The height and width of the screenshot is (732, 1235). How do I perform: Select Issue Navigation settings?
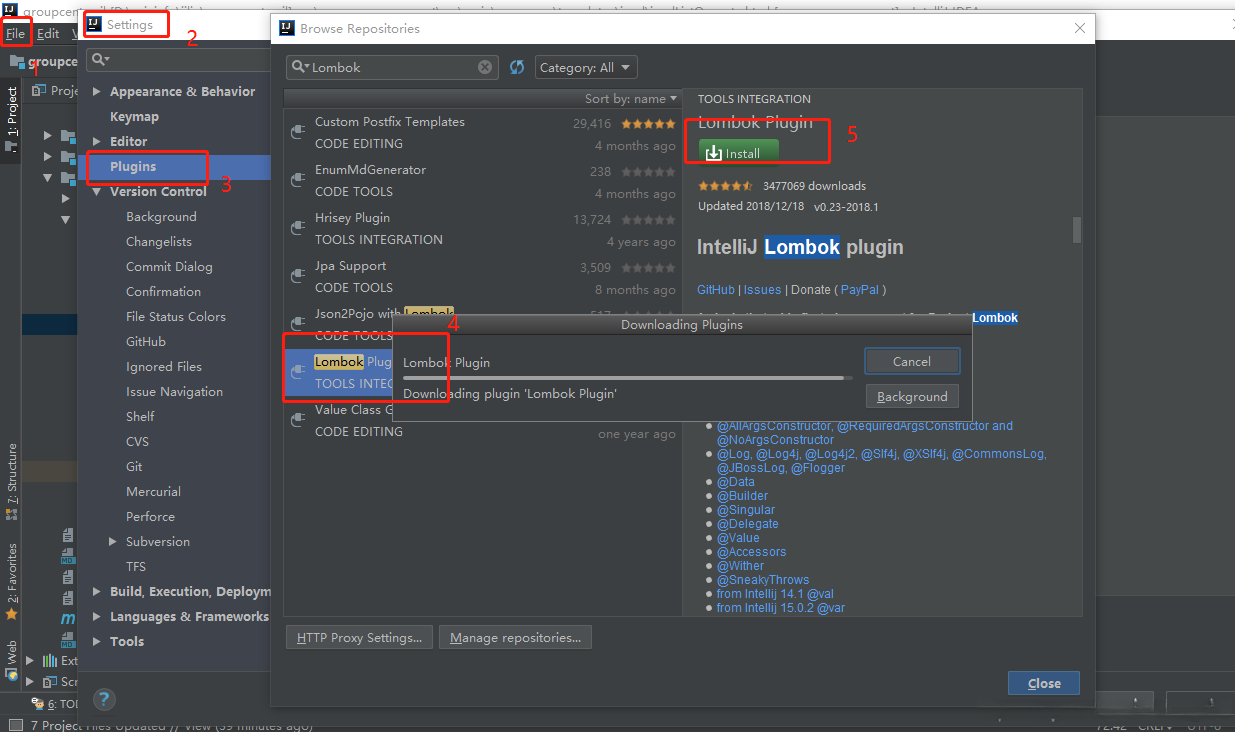pos(175,391)
